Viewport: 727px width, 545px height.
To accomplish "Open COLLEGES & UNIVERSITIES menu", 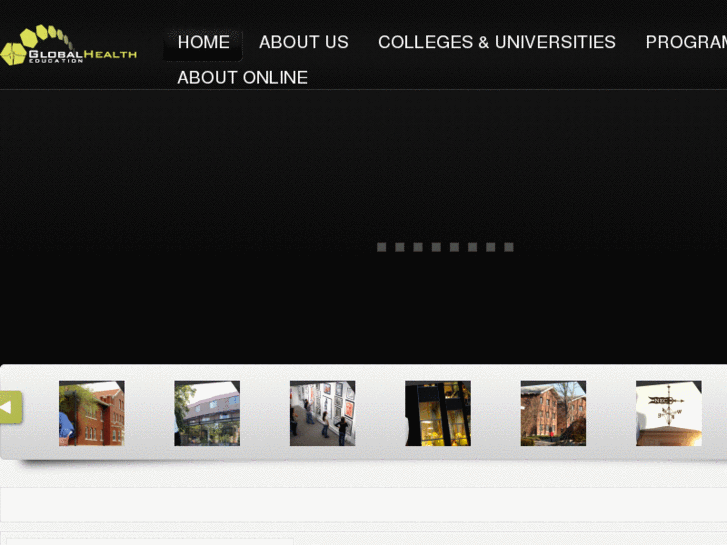I will (497, 42).
